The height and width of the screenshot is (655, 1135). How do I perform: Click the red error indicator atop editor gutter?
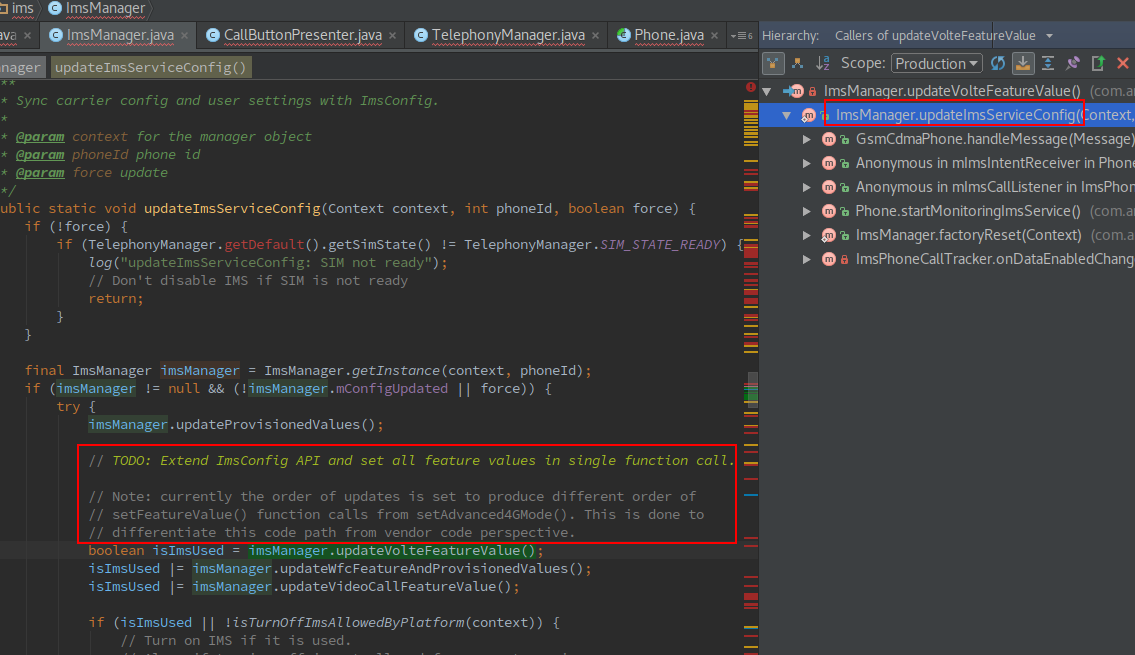pos(751,88)
